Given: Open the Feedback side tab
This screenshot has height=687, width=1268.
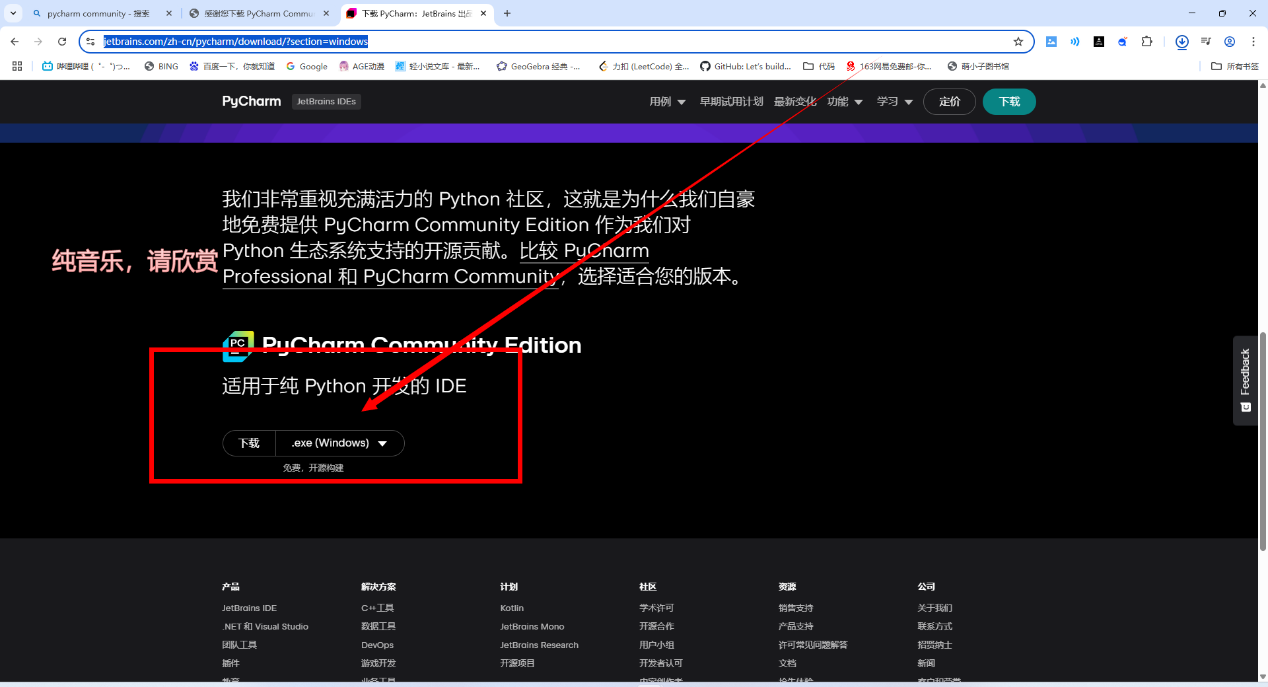Looking at the screenshot, I should 1245,380.
